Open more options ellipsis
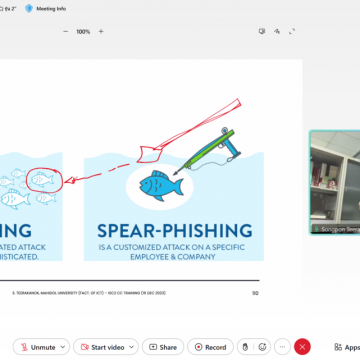 [x=282, y=347]
